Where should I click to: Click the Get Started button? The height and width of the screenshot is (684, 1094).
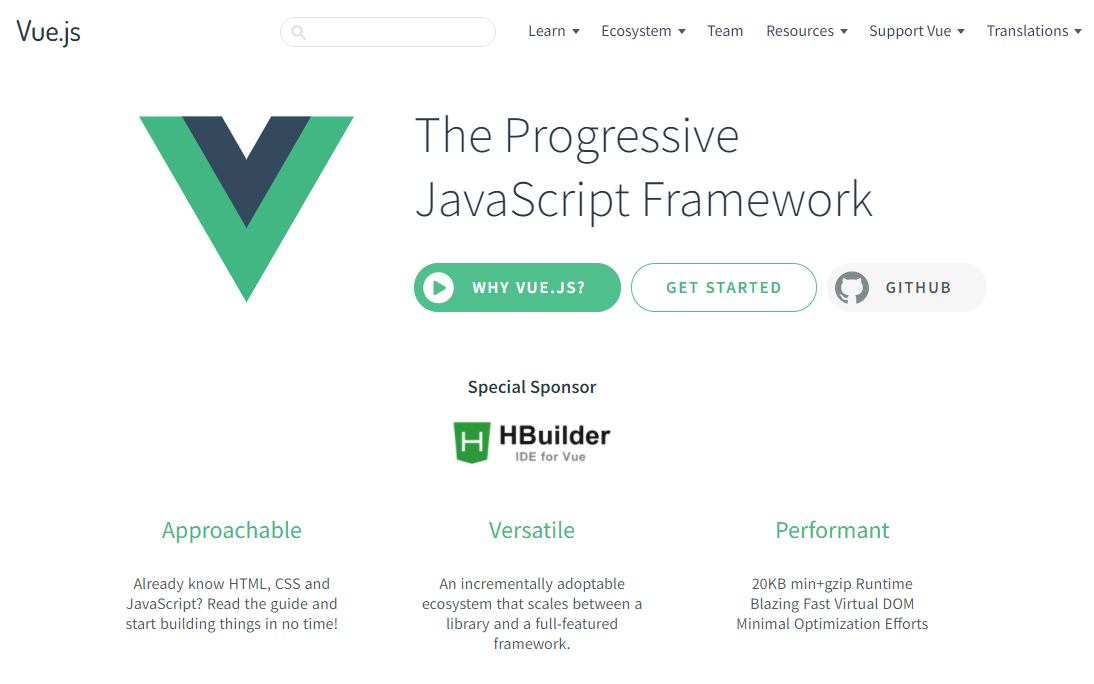(x=724, y=288)
